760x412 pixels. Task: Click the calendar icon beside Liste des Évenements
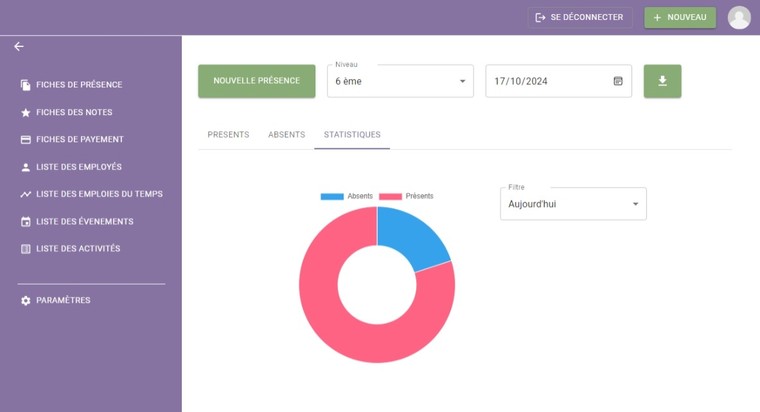(x=26, y=222)
